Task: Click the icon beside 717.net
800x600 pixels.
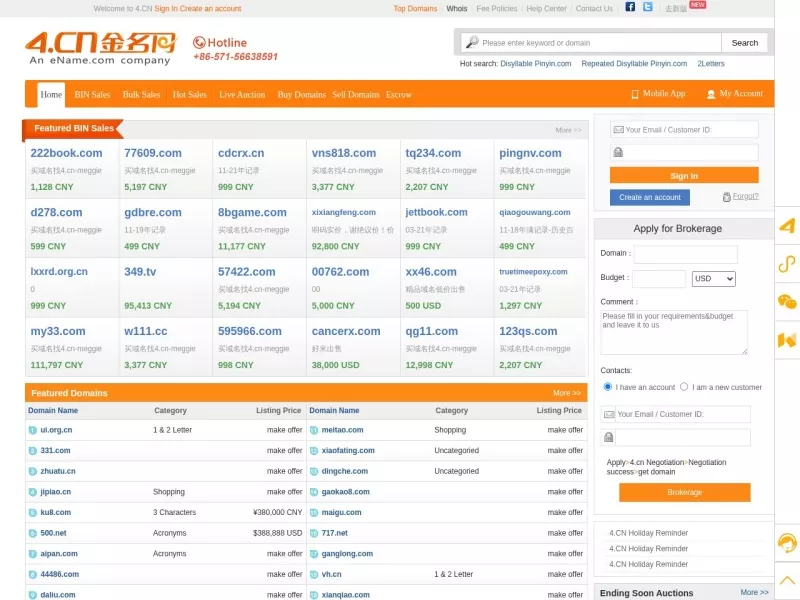Action: [x=314, y=533]
